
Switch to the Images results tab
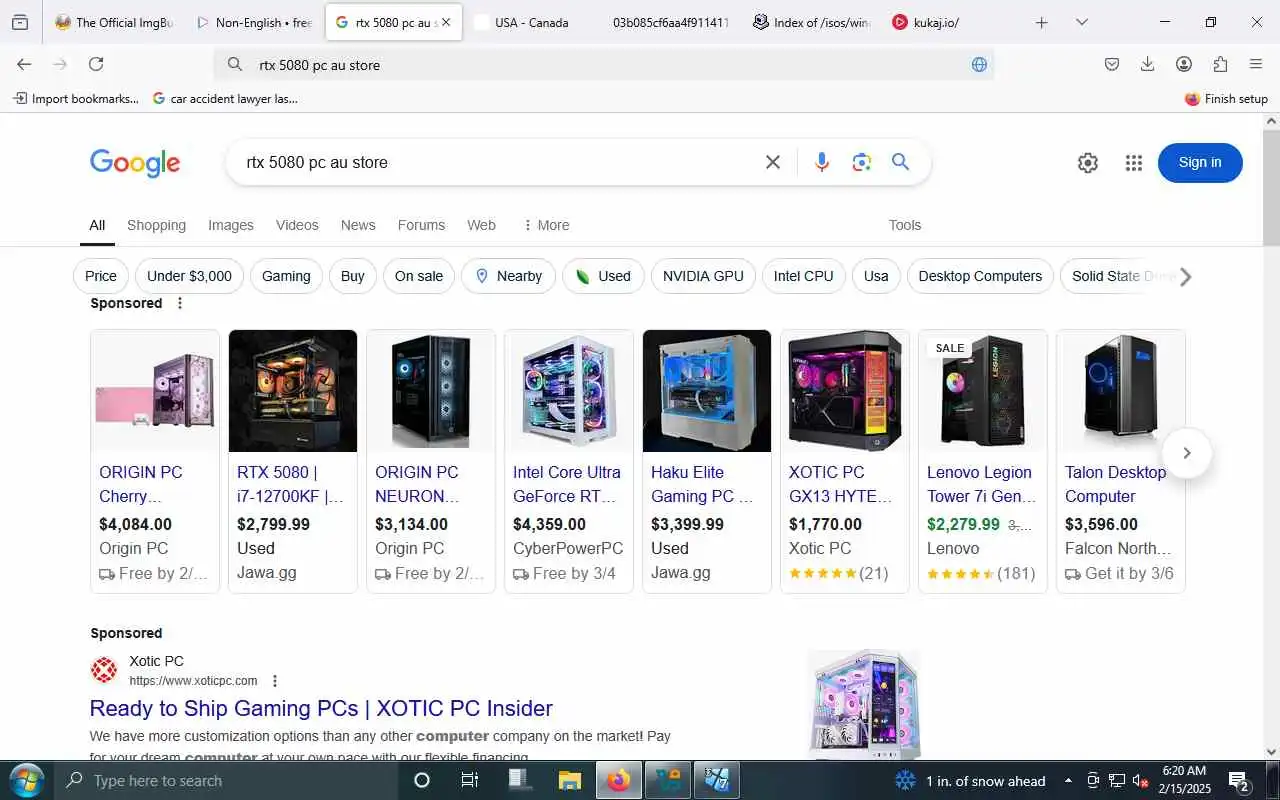point(231,225)
